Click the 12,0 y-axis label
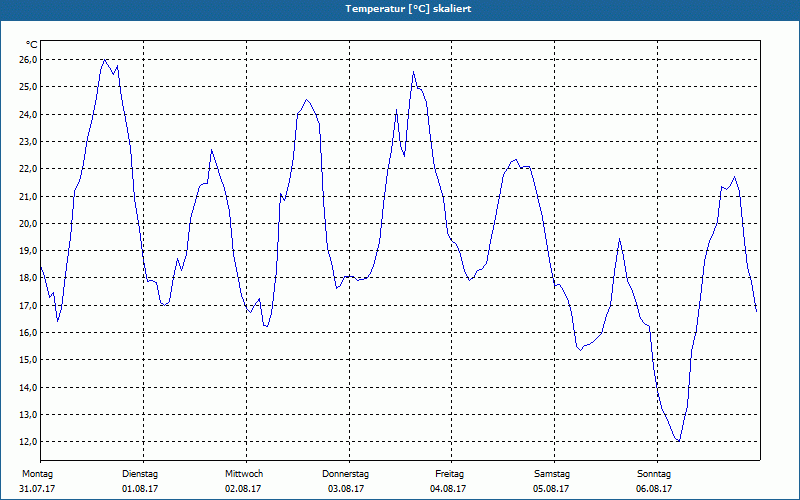This screenshot has width=800, height=500. point(29,442)
